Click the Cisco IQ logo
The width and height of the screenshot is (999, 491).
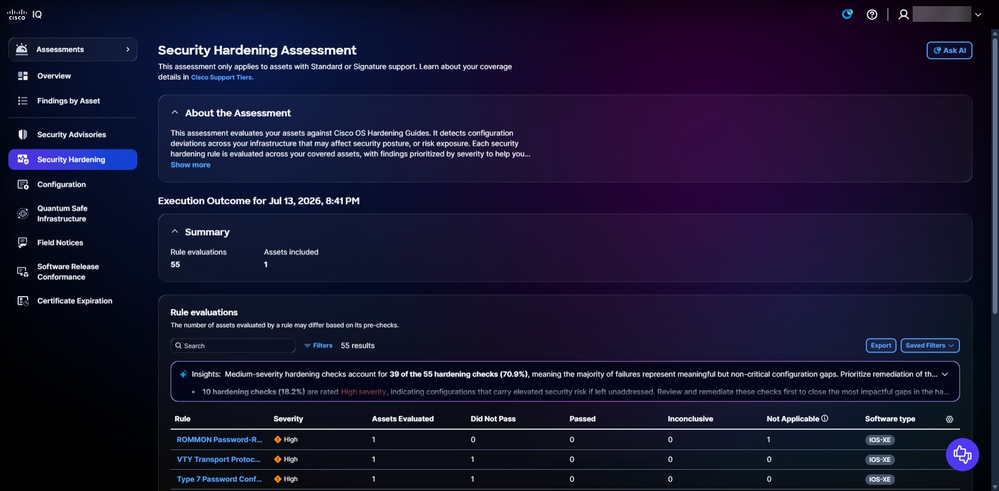[24, 14]
